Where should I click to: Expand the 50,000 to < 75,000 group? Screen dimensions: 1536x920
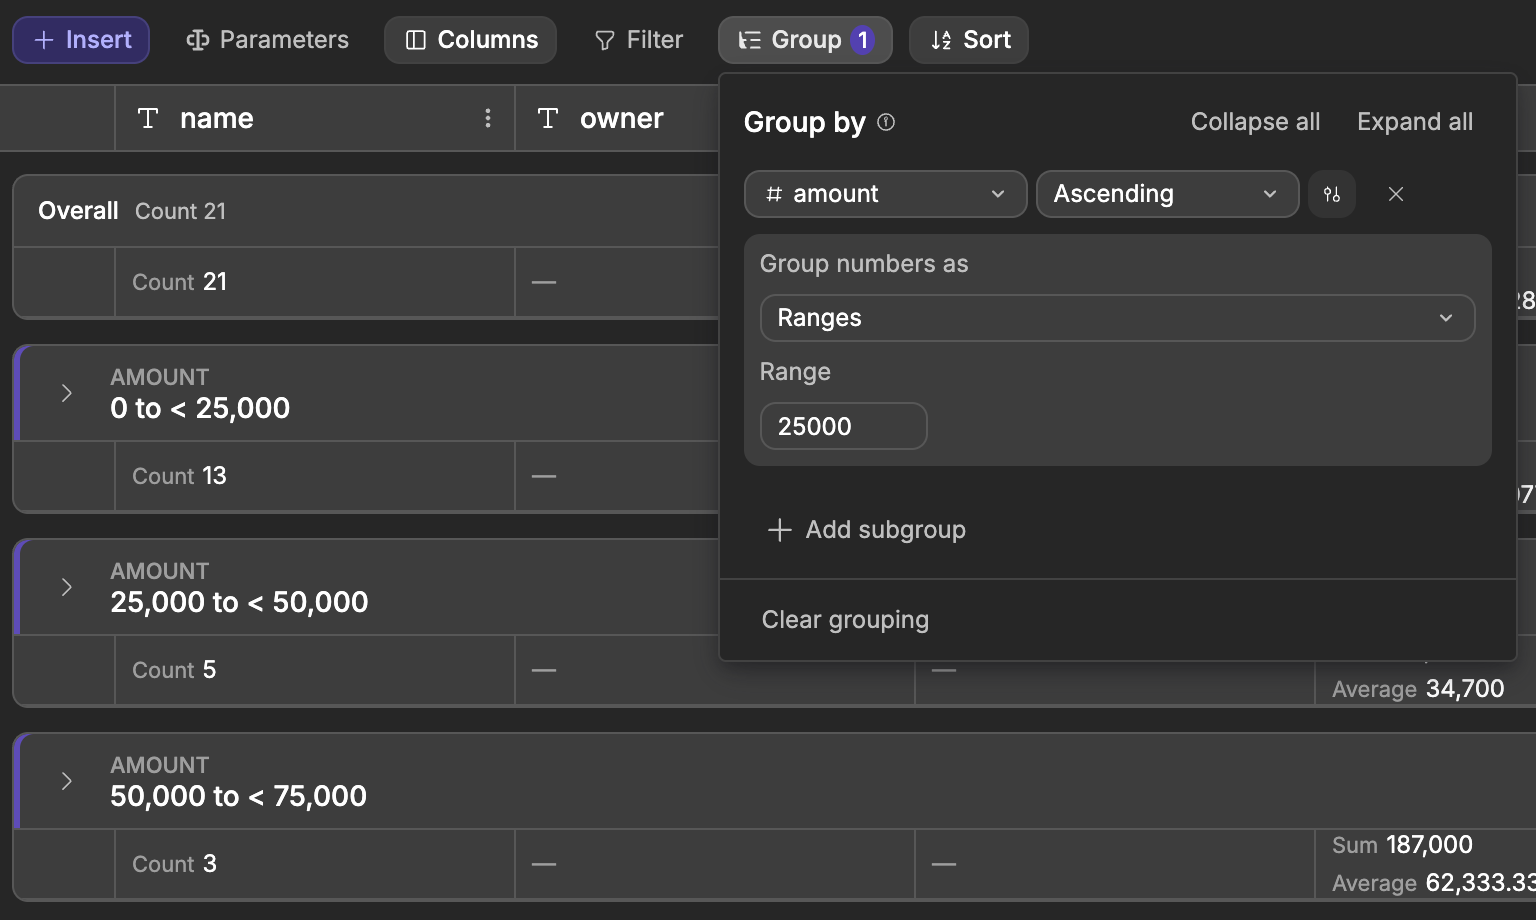click(66, 781)
